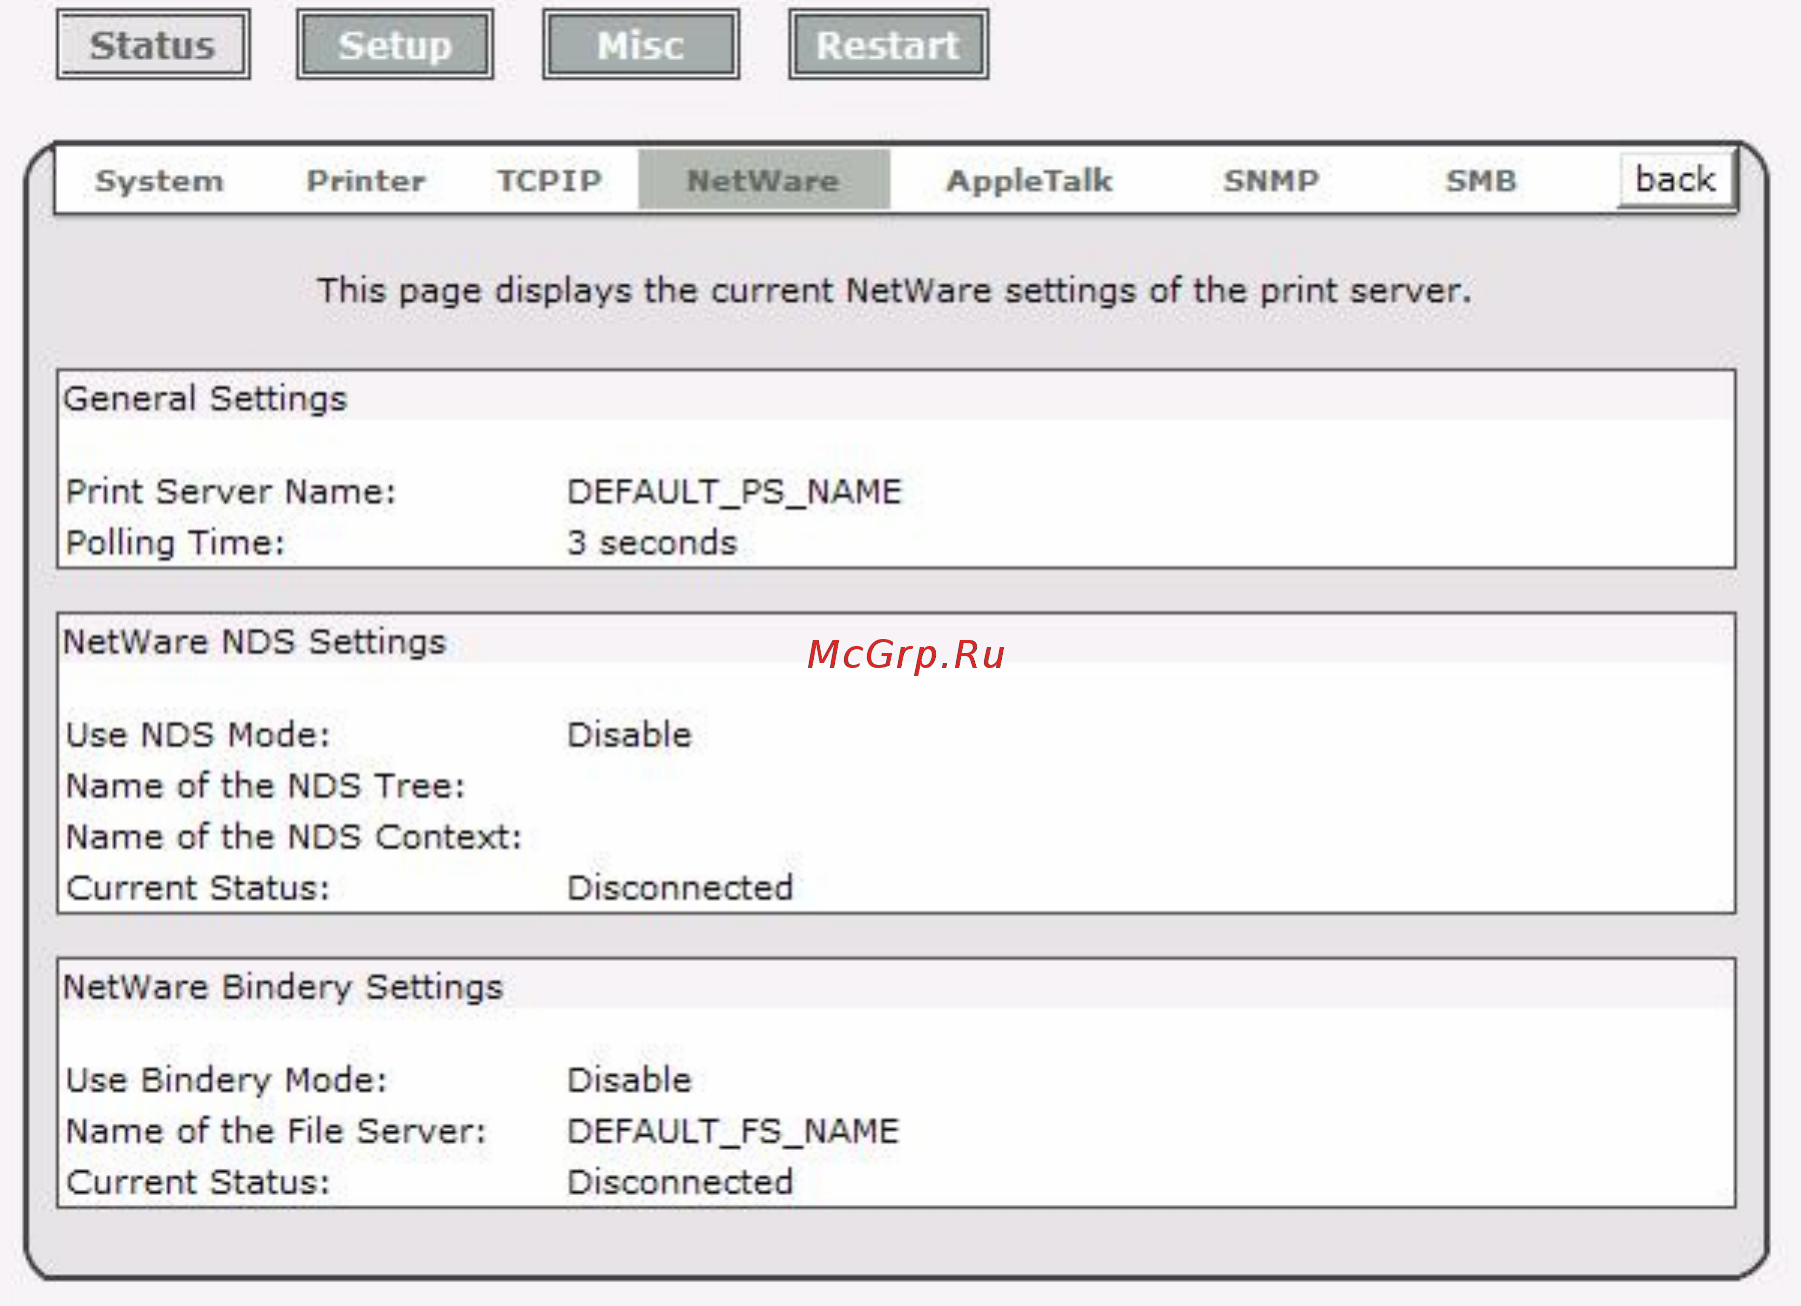Image resolution: width=1801 pixels, height=1306 pixels.
Task: Switch to the System tab
Action: click(159, 181)
